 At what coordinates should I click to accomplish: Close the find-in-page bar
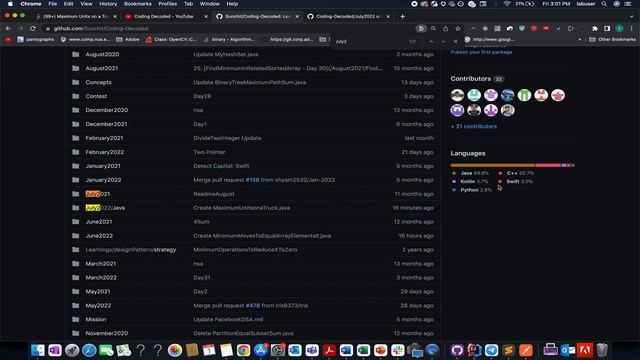(x=456, y=42)
